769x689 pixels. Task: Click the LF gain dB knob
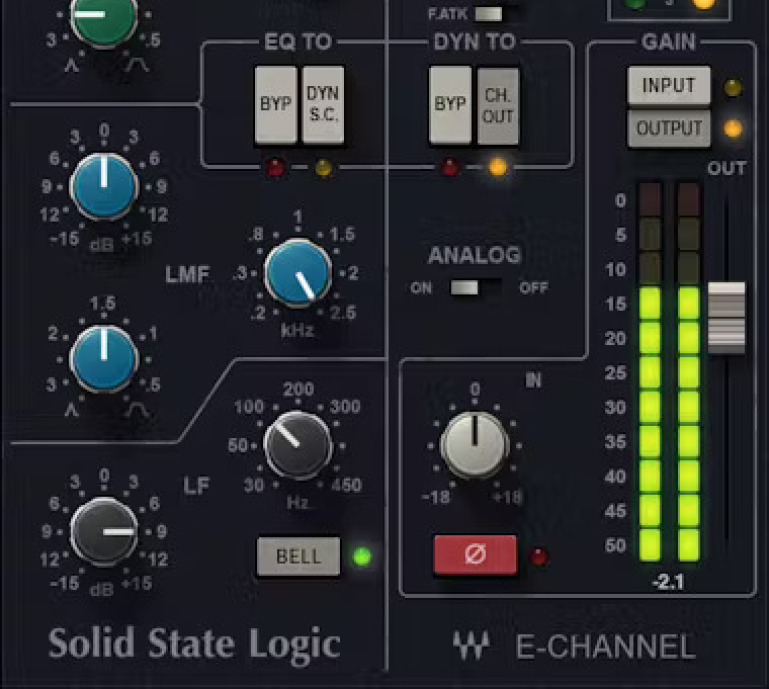pos(104,531)
